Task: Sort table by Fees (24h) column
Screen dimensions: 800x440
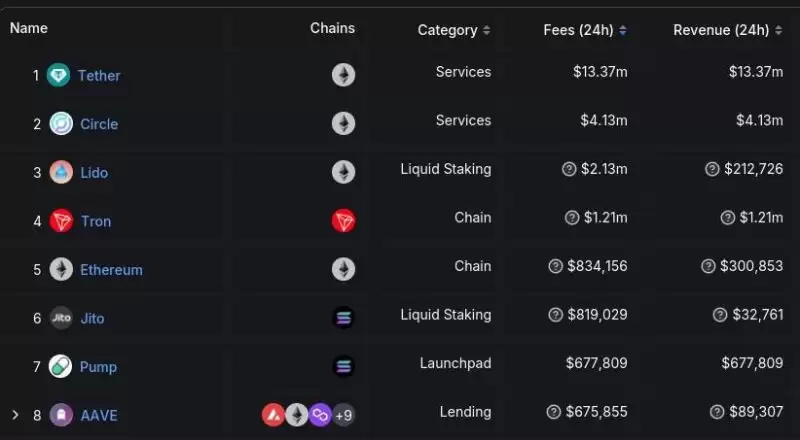Action: tap(585, 30)
